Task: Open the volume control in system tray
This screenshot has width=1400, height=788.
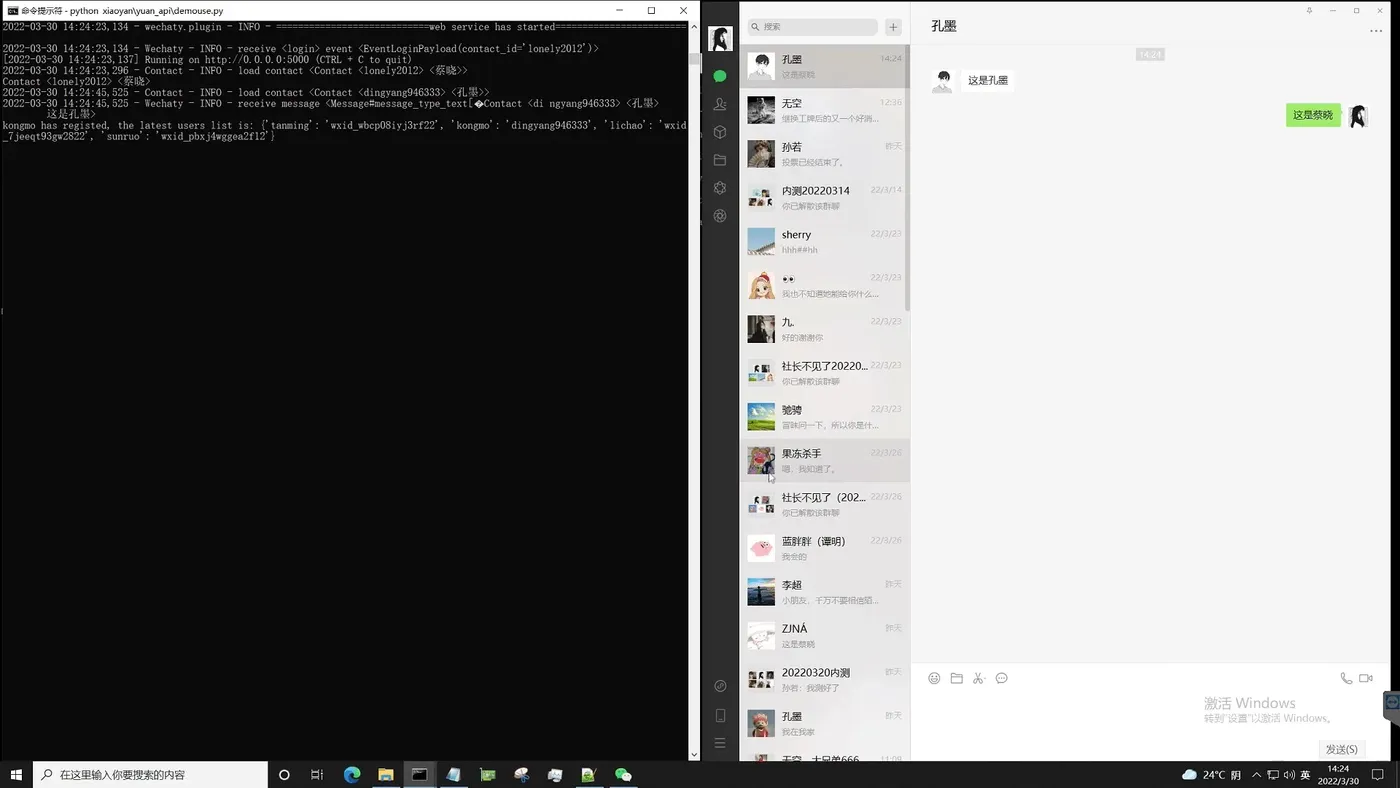Action: [x=1289, y=775]
